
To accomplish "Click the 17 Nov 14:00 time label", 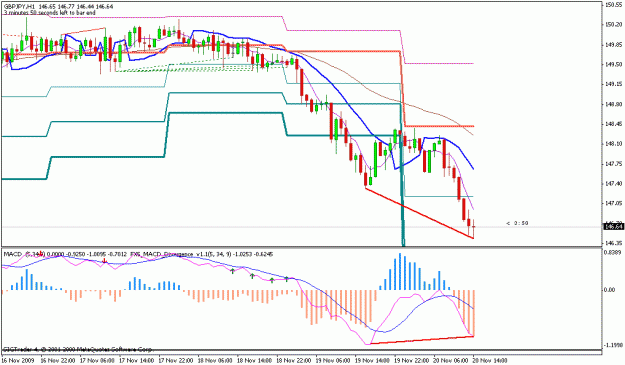I will tap(137, 361).
